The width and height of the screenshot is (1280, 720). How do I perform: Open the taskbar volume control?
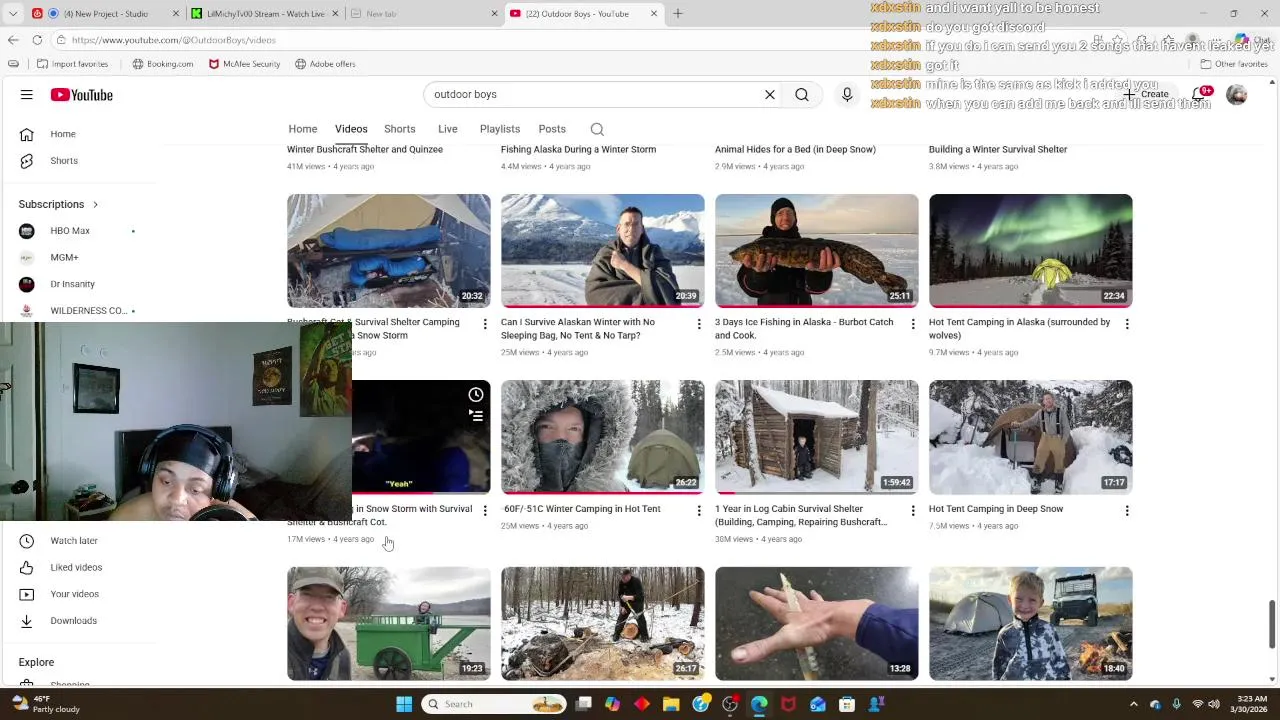[x=1216, y=704]
